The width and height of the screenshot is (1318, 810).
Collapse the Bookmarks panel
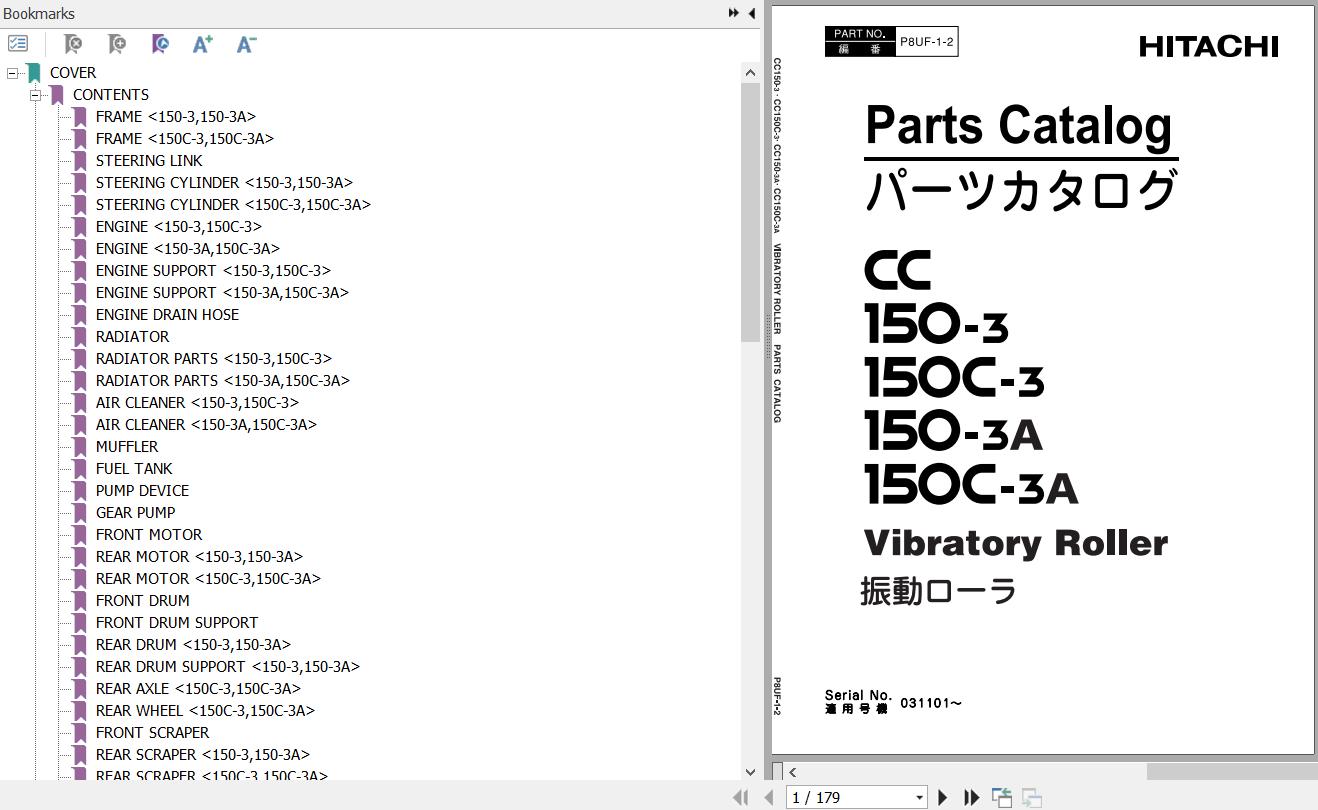(x=751, y=13)
